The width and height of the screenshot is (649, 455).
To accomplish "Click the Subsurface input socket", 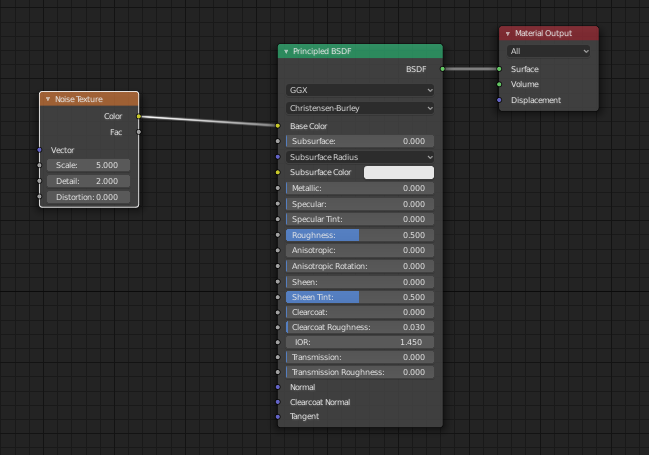I will point(278,141).
